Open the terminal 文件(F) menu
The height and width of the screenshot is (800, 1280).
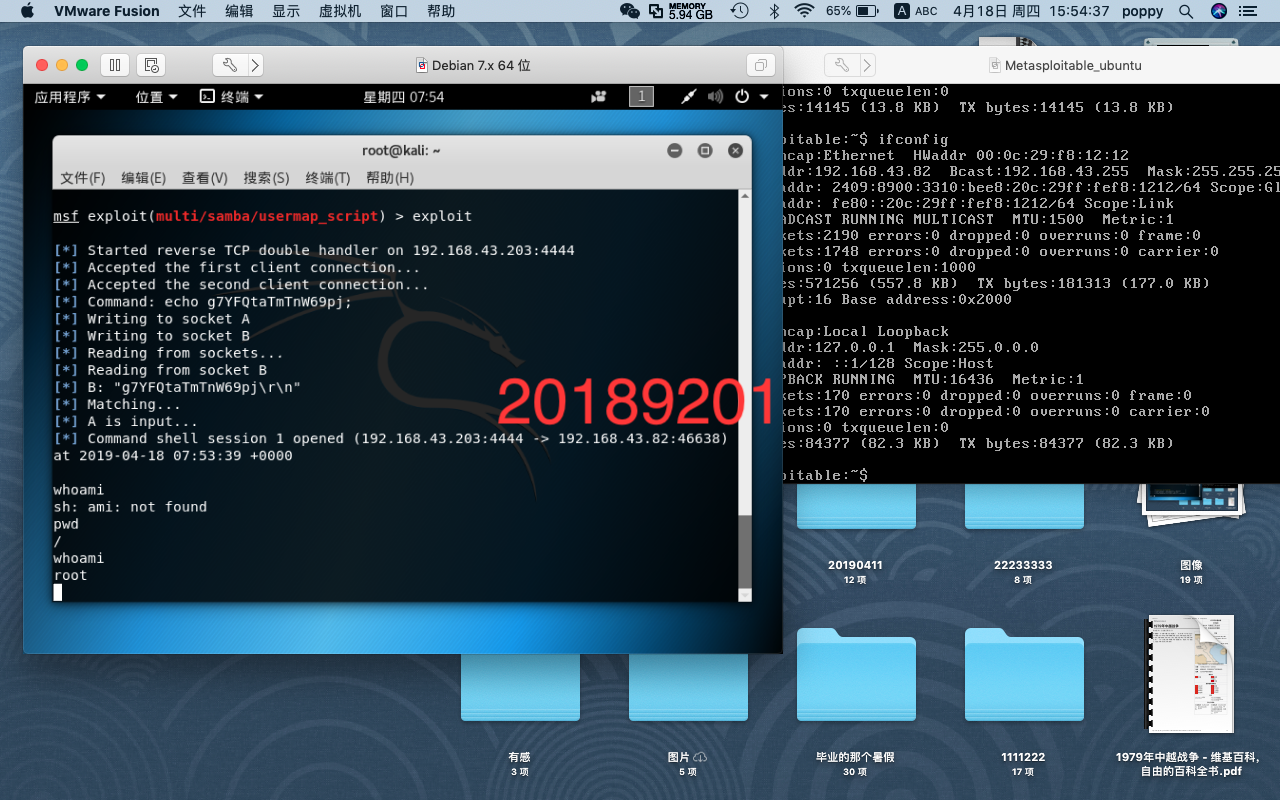[x=83, y=177]
